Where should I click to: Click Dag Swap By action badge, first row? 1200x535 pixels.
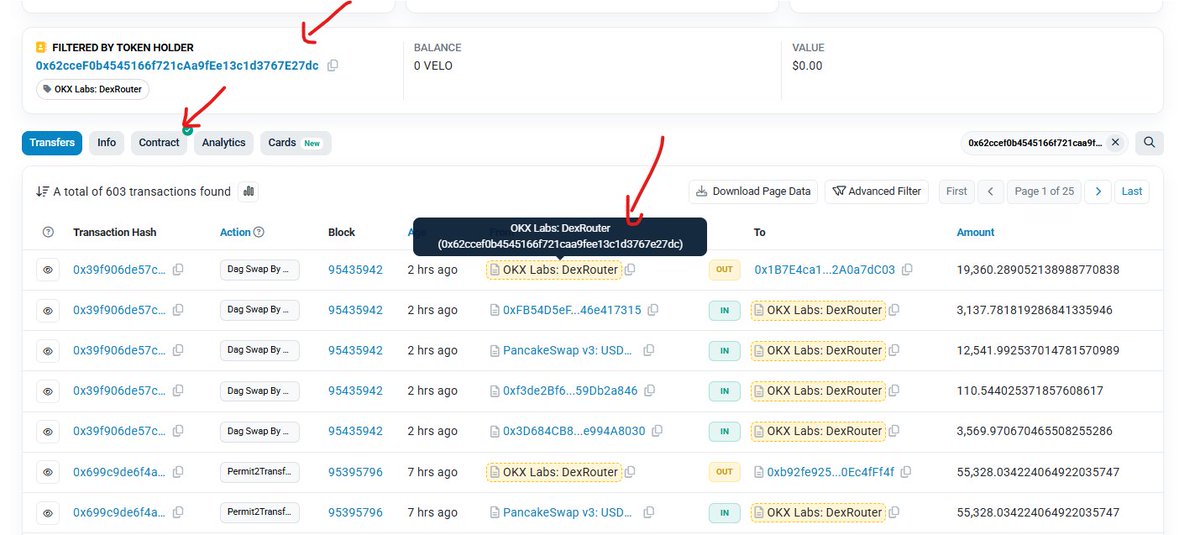(x=260, y=270)
